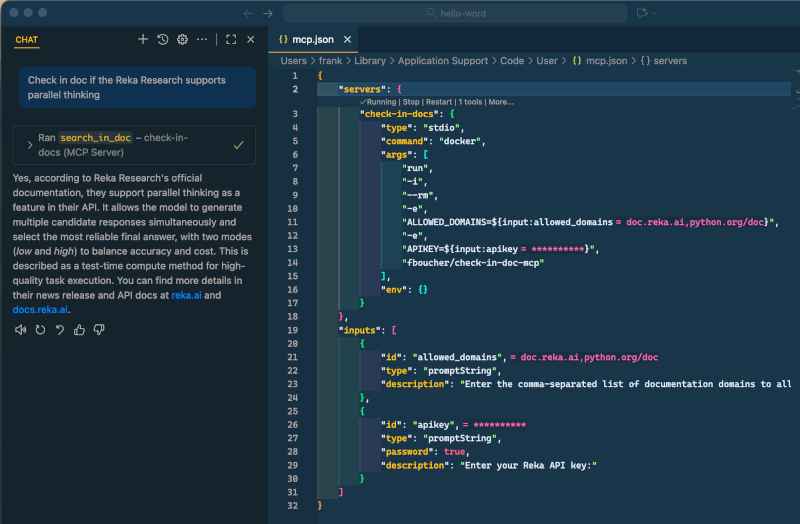This screenshot has width=800, height=524.
Task: Click the ALLOWED_DOMAINS argument on line 11
Action: (588, 222)
